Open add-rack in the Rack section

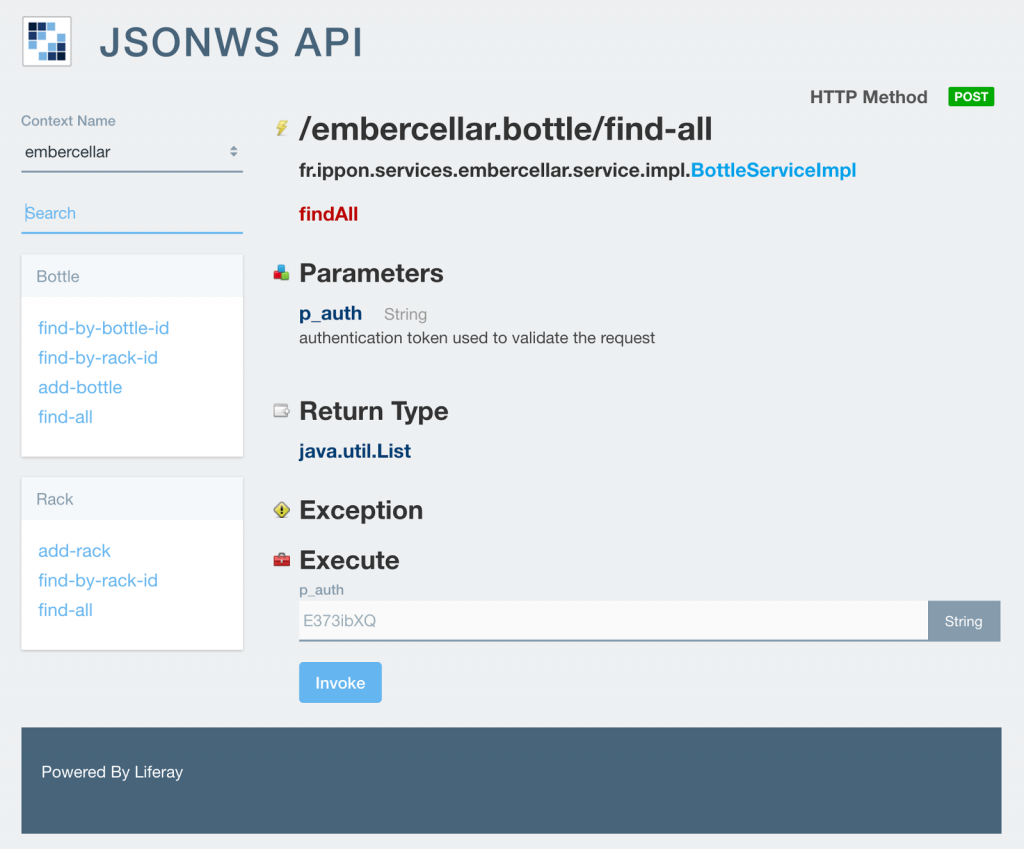(74, 551)
